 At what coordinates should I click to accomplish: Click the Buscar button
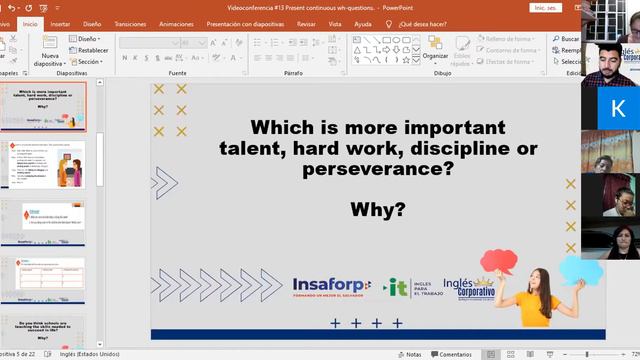567,39
